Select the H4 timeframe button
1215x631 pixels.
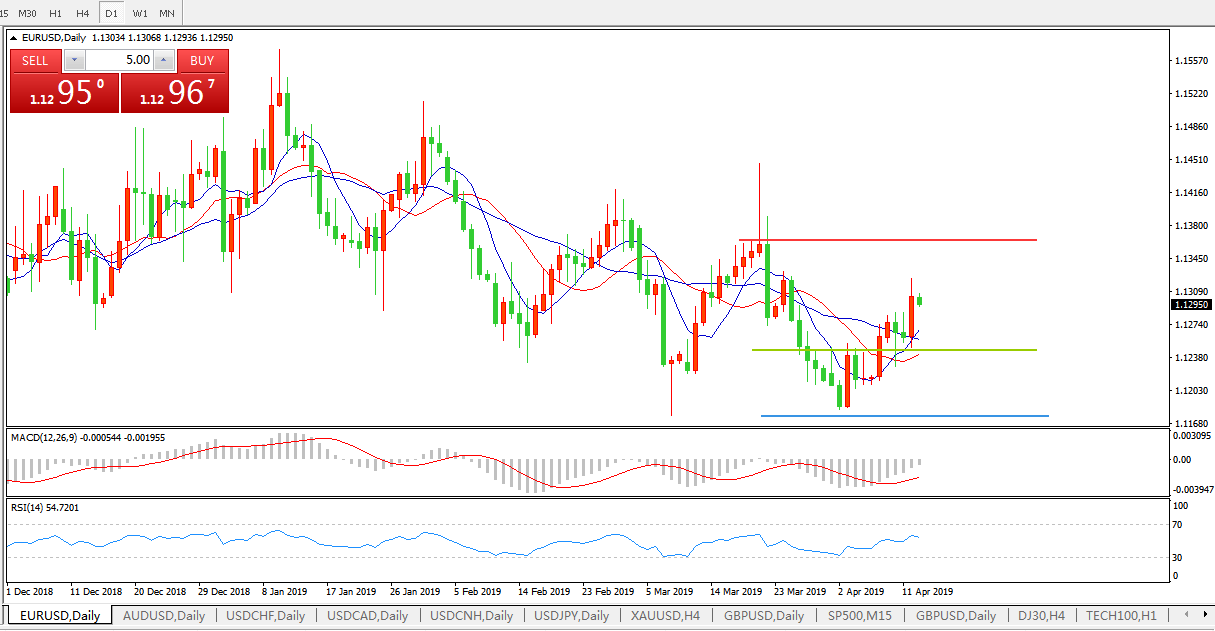click(x=83, y=13)
